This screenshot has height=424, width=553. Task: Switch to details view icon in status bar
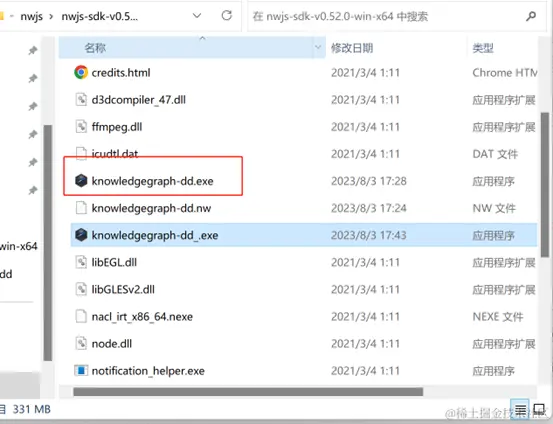[520, 409]
